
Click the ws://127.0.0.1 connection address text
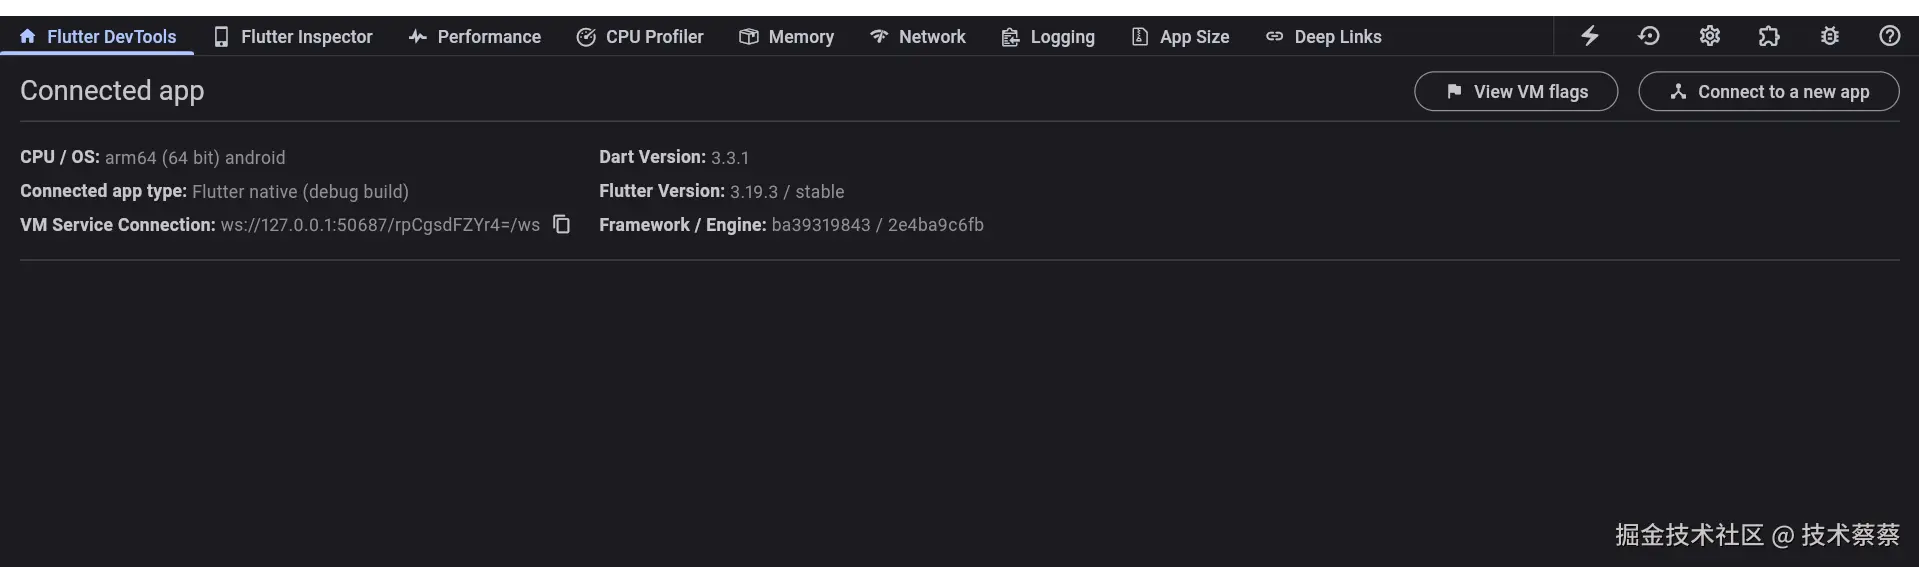(380, 225)
